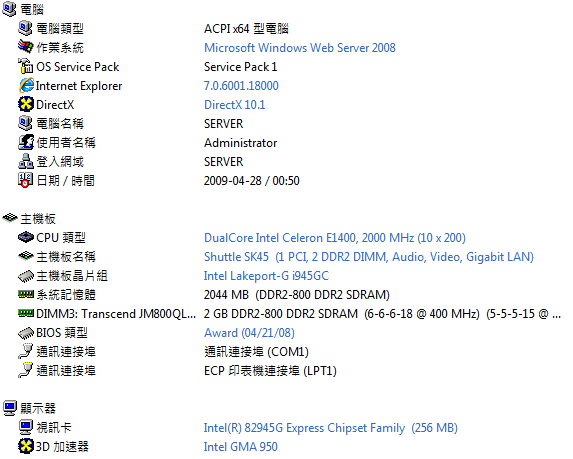Open the Intel Lakeport-G i945GC link
The height and width of the screenshot is (459, 573).
click(266, 276)
